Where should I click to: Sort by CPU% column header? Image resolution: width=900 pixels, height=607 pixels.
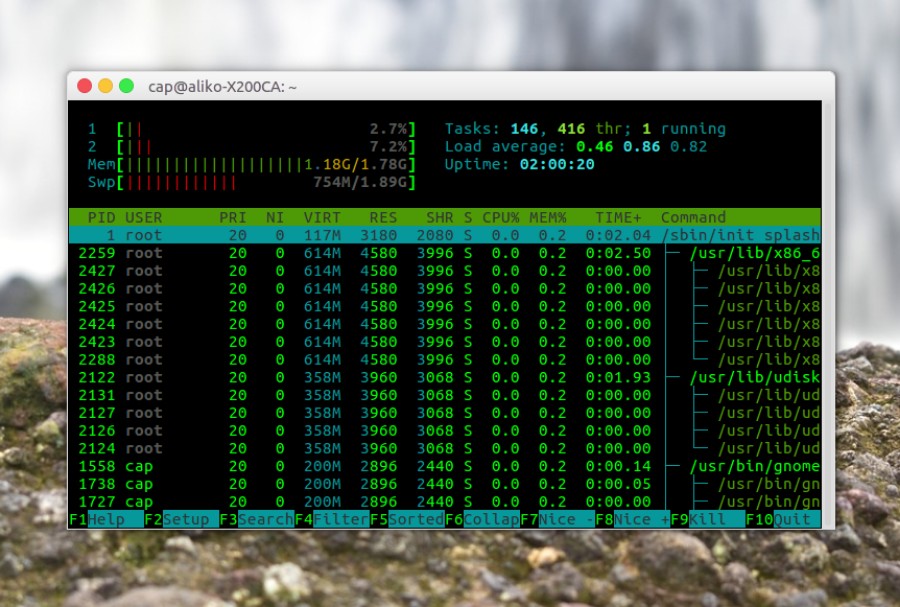click(x=501, y=217)
